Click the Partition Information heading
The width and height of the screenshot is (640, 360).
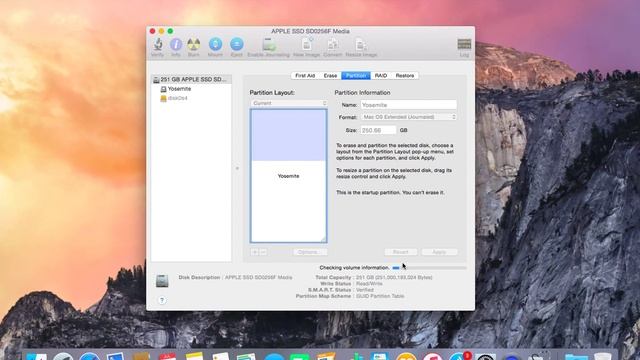point(362,93)
